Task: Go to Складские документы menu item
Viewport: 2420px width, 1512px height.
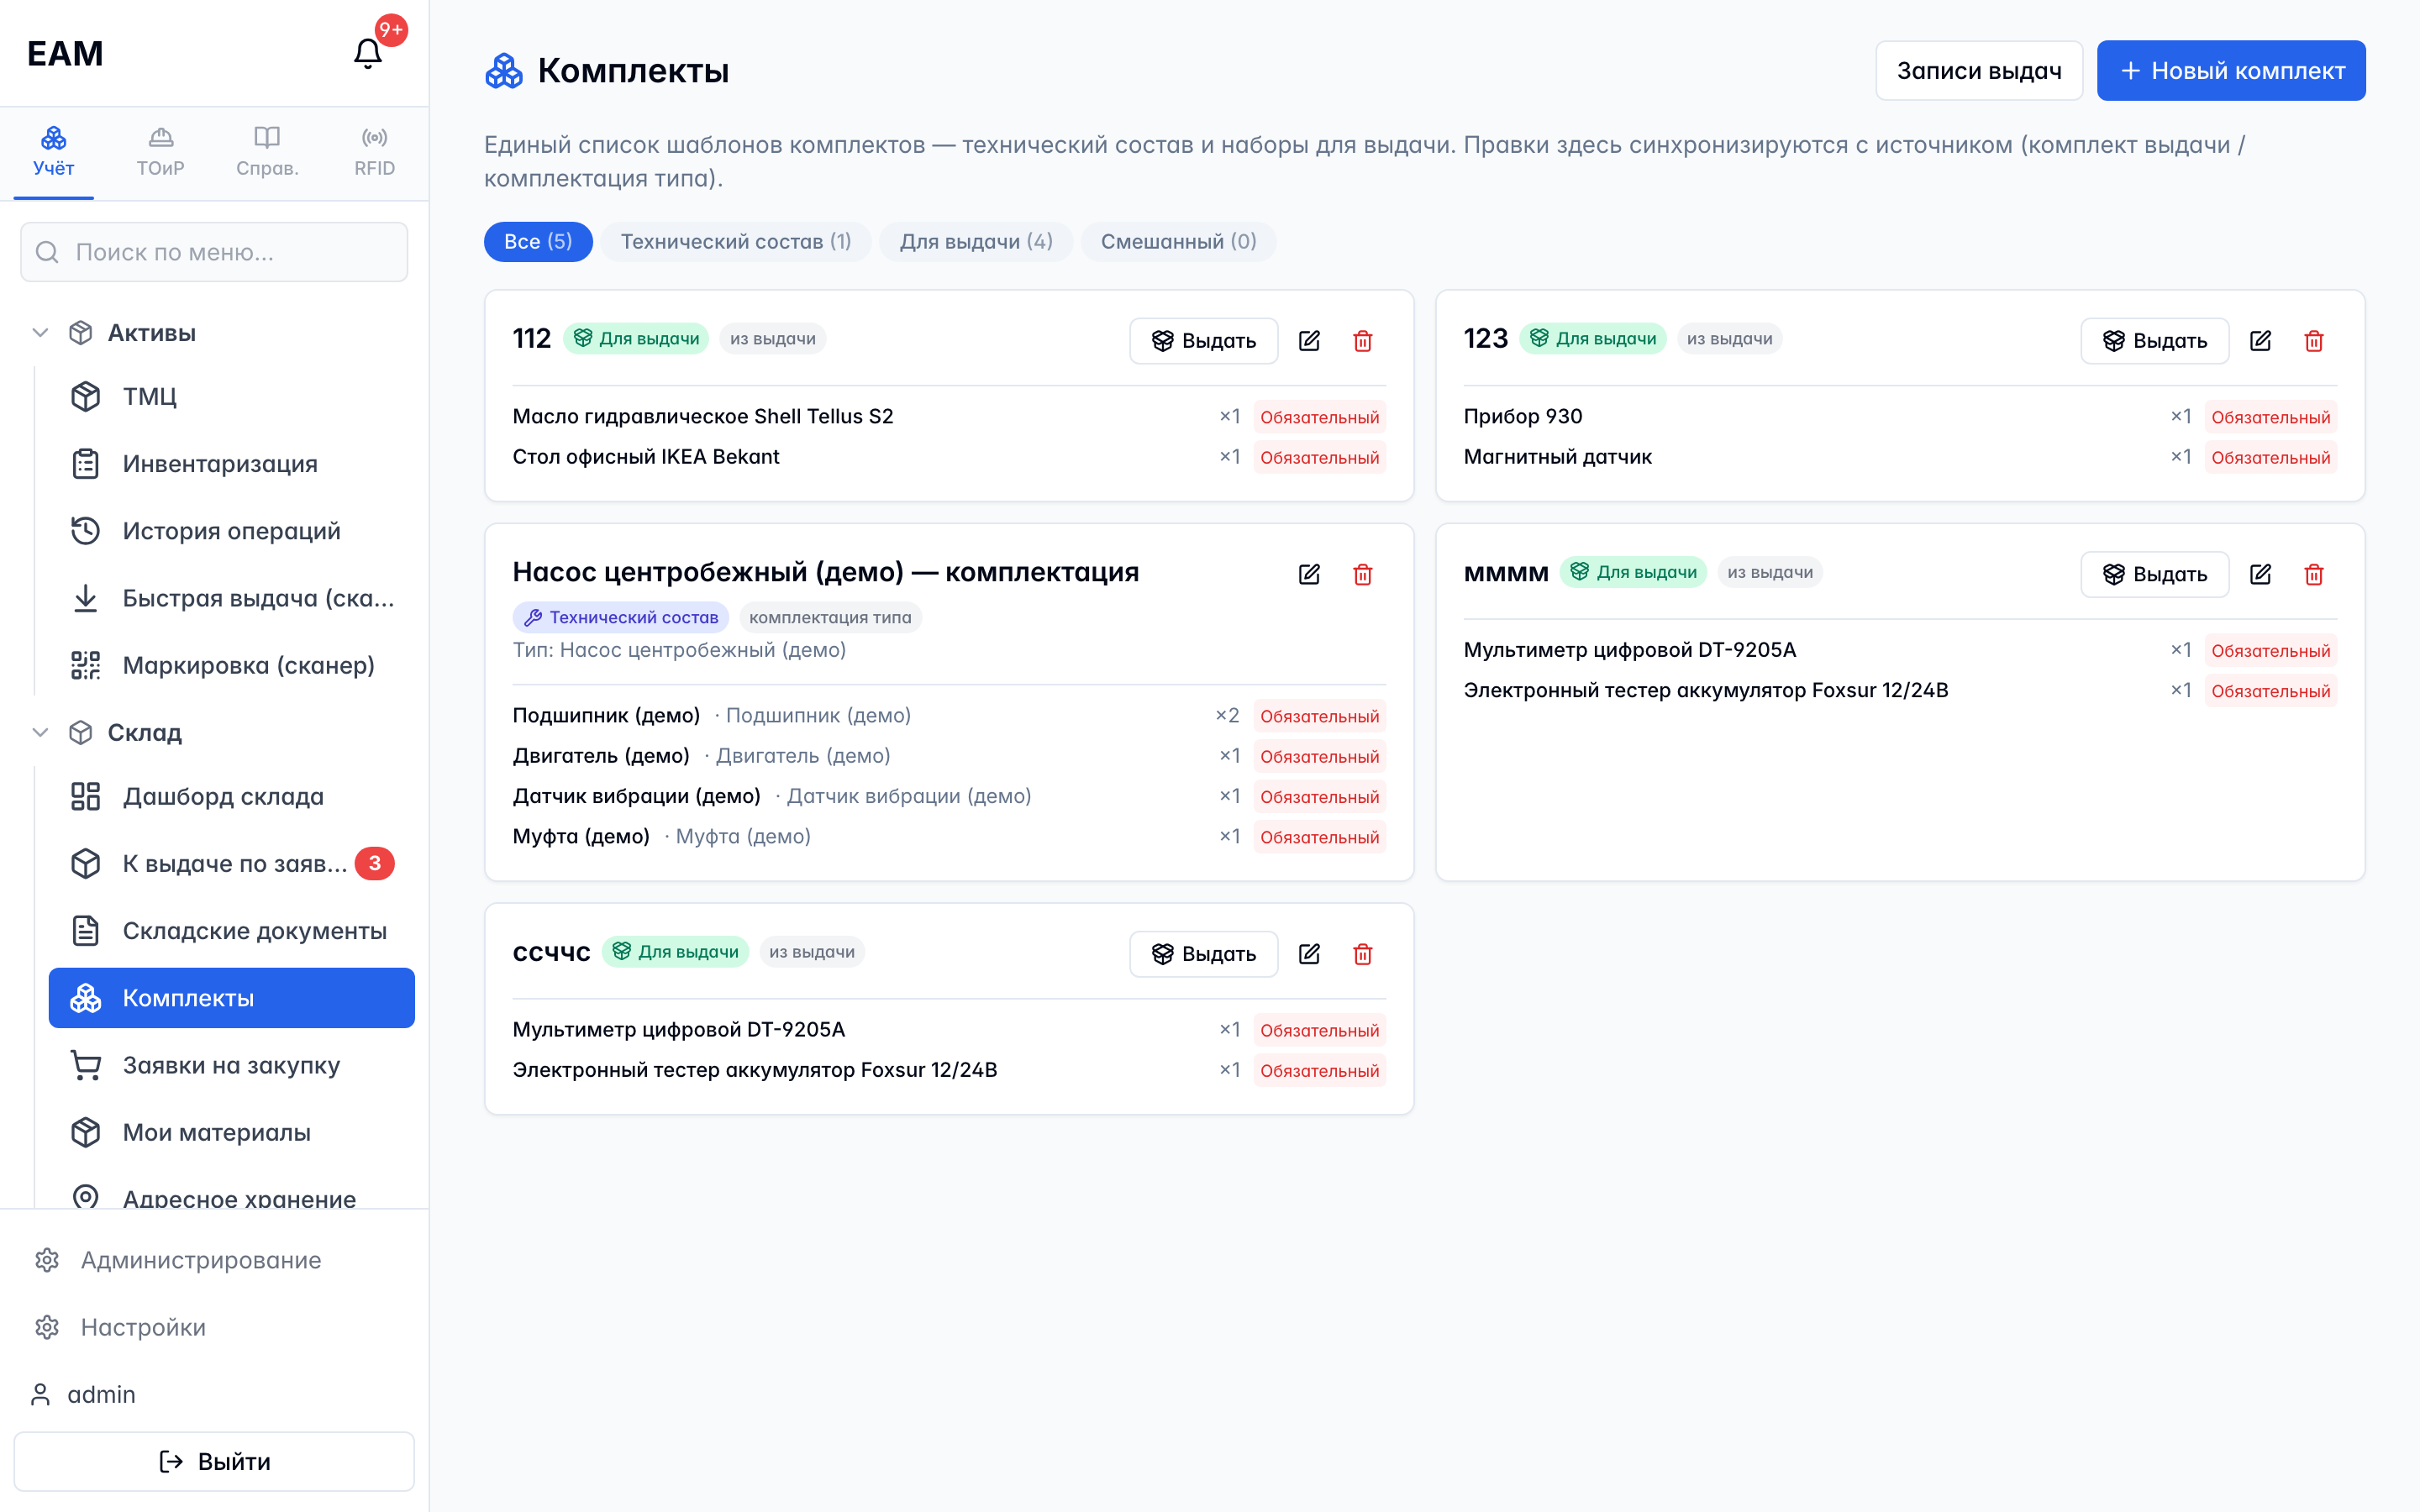Action: (x=232, y=931)
